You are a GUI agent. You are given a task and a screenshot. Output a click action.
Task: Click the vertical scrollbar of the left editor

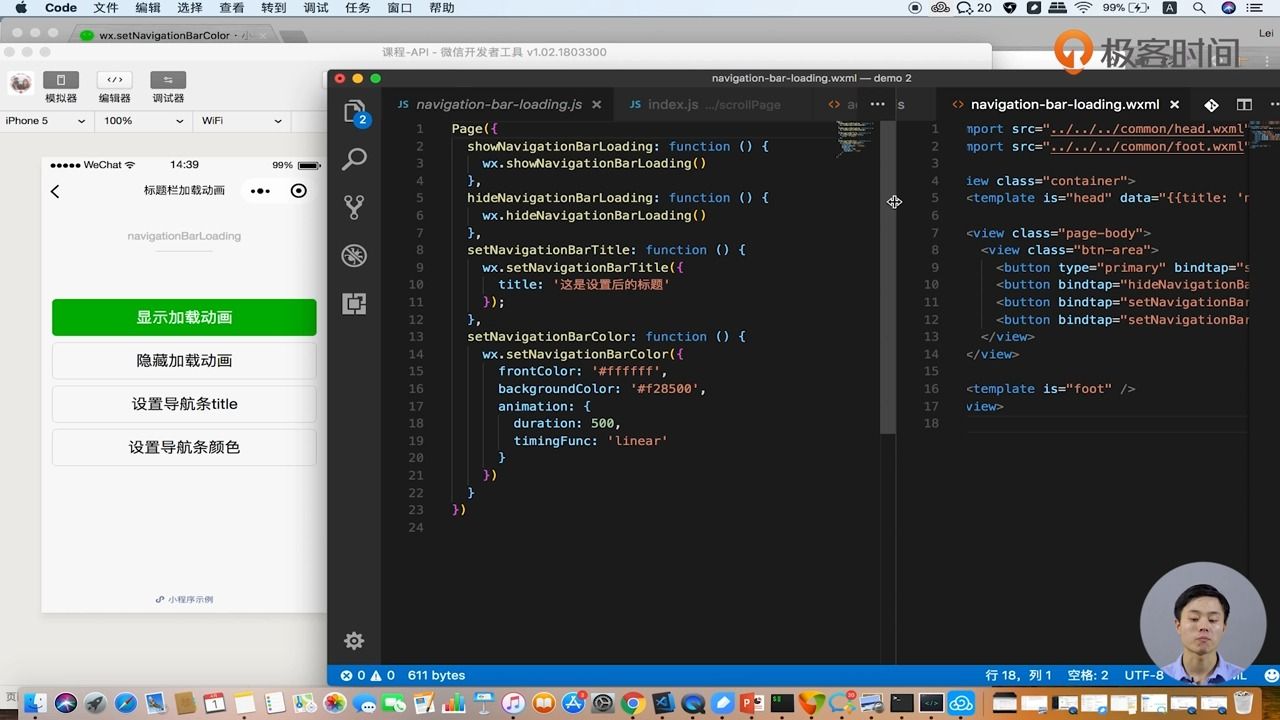click(887, 276)
